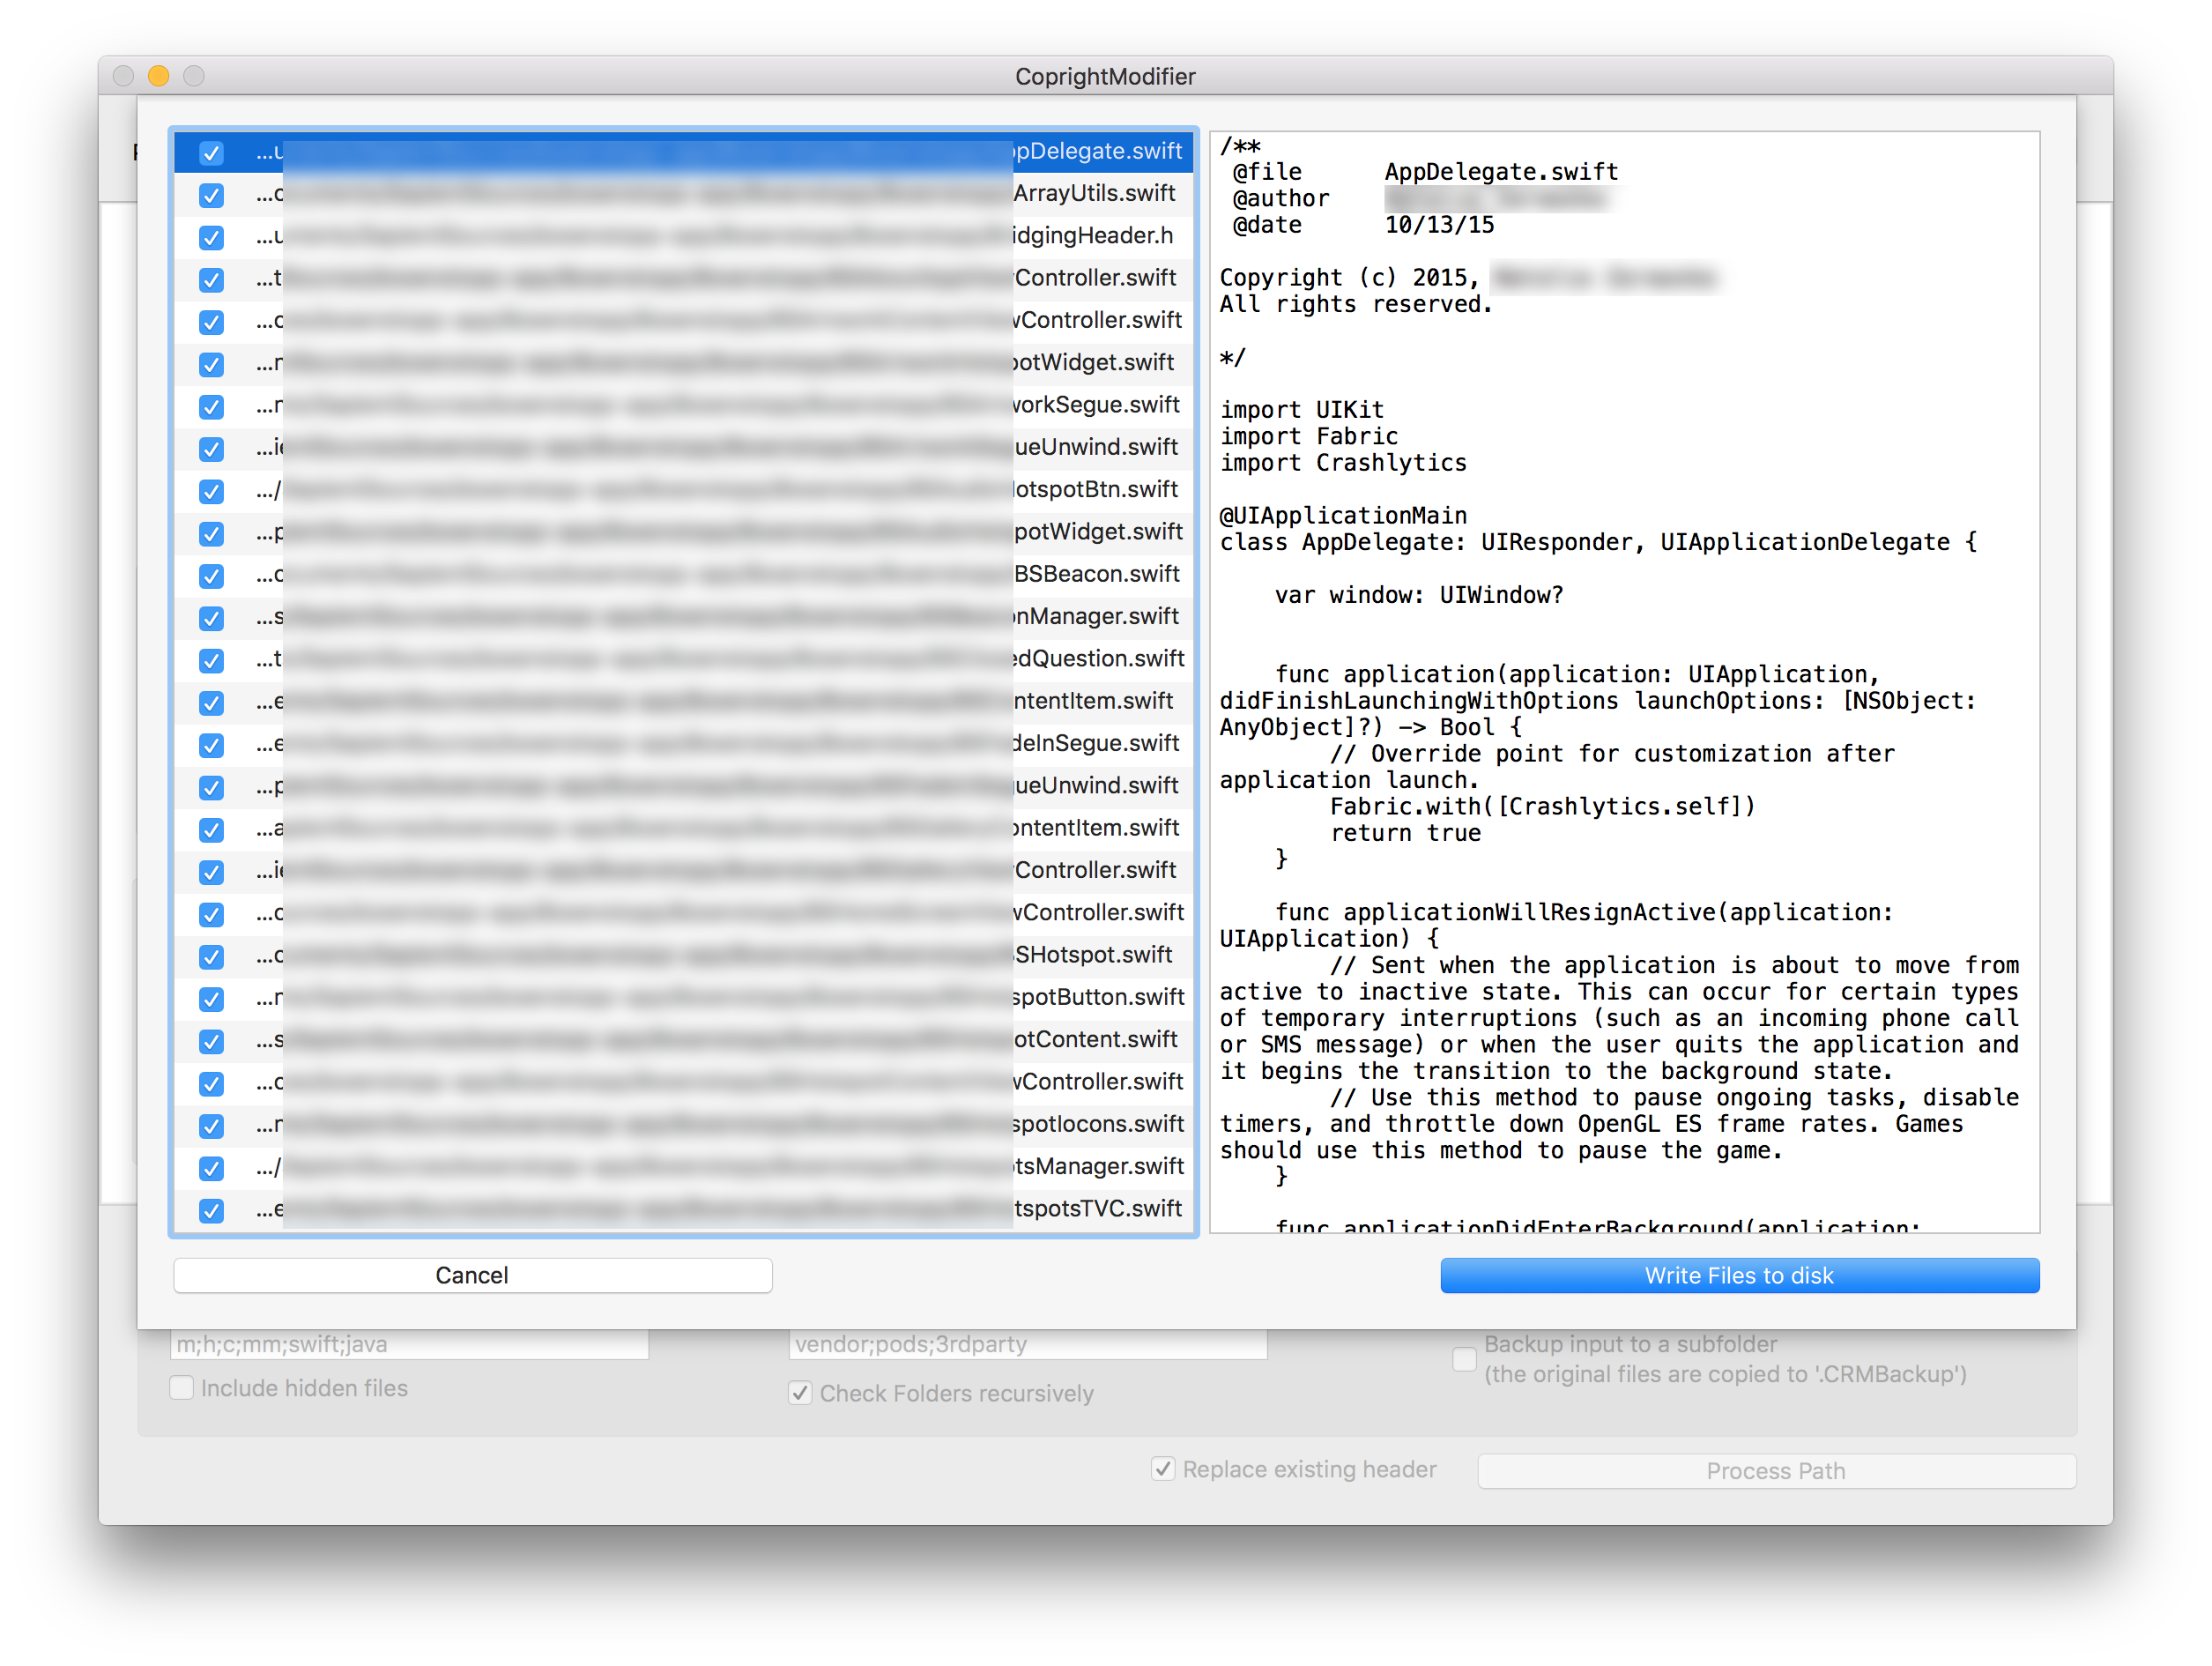The image size is (2212, 1666).
Task: Select the nManager.swift file row
Action: pos(1095,617)
